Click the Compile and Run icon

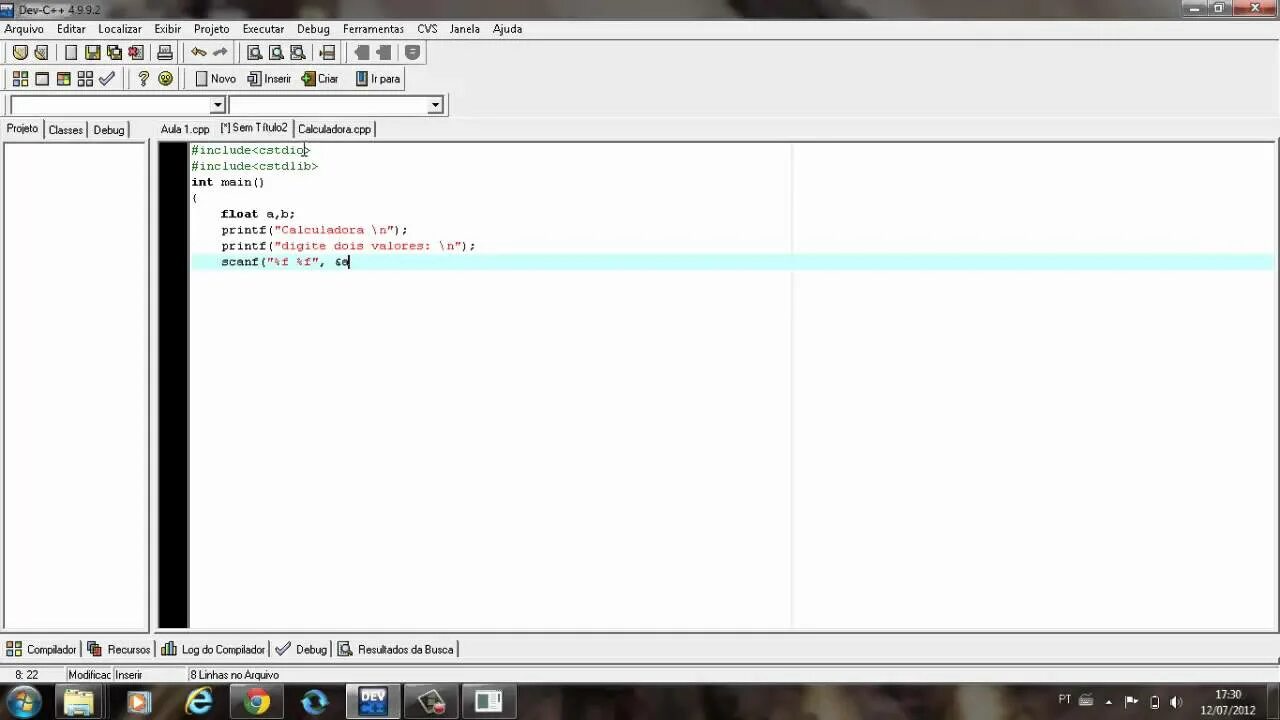point(63,79)
